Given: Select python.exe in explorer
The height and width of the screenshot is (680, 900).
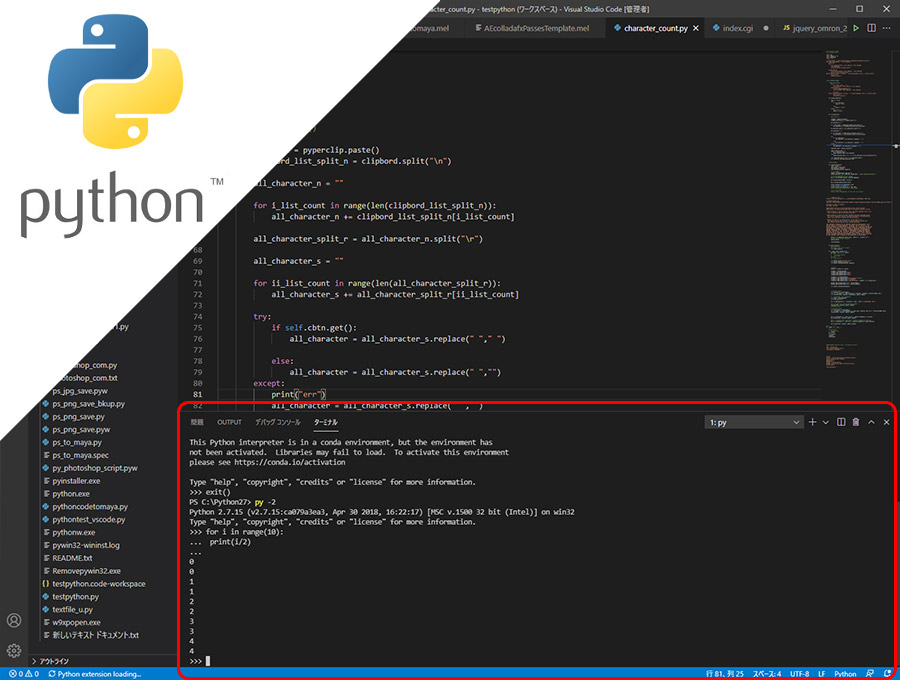Looking at the screenshot, I should (71, 494).
